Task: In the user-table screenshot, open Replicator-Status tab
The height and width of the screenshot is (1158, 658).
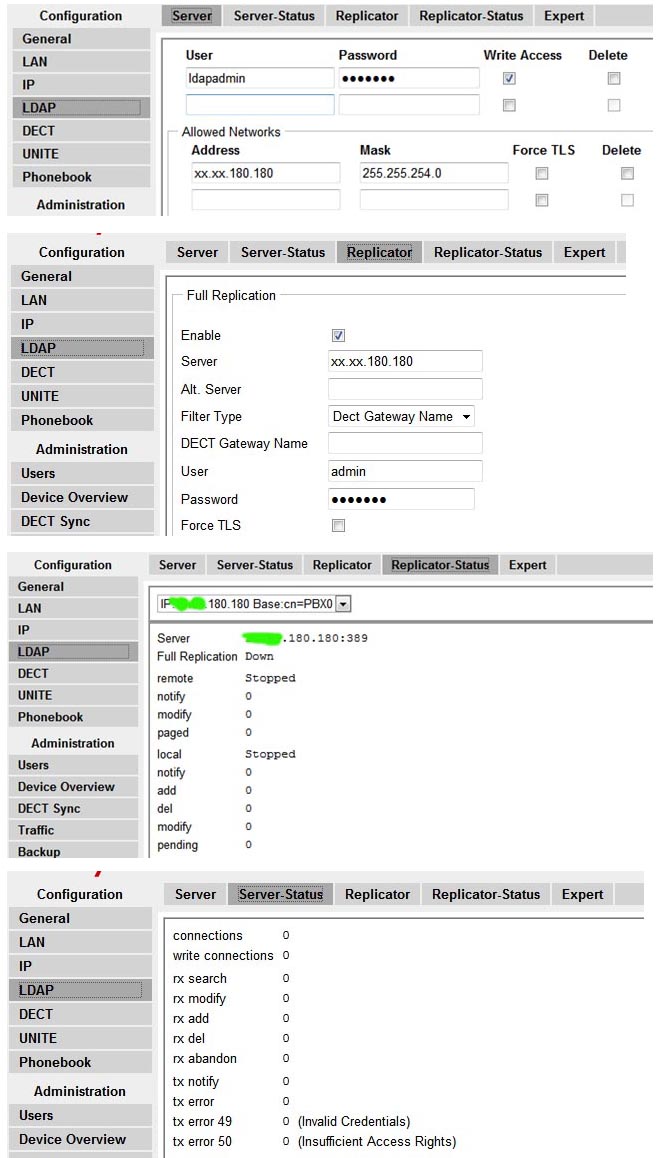Action: point(471,16)
